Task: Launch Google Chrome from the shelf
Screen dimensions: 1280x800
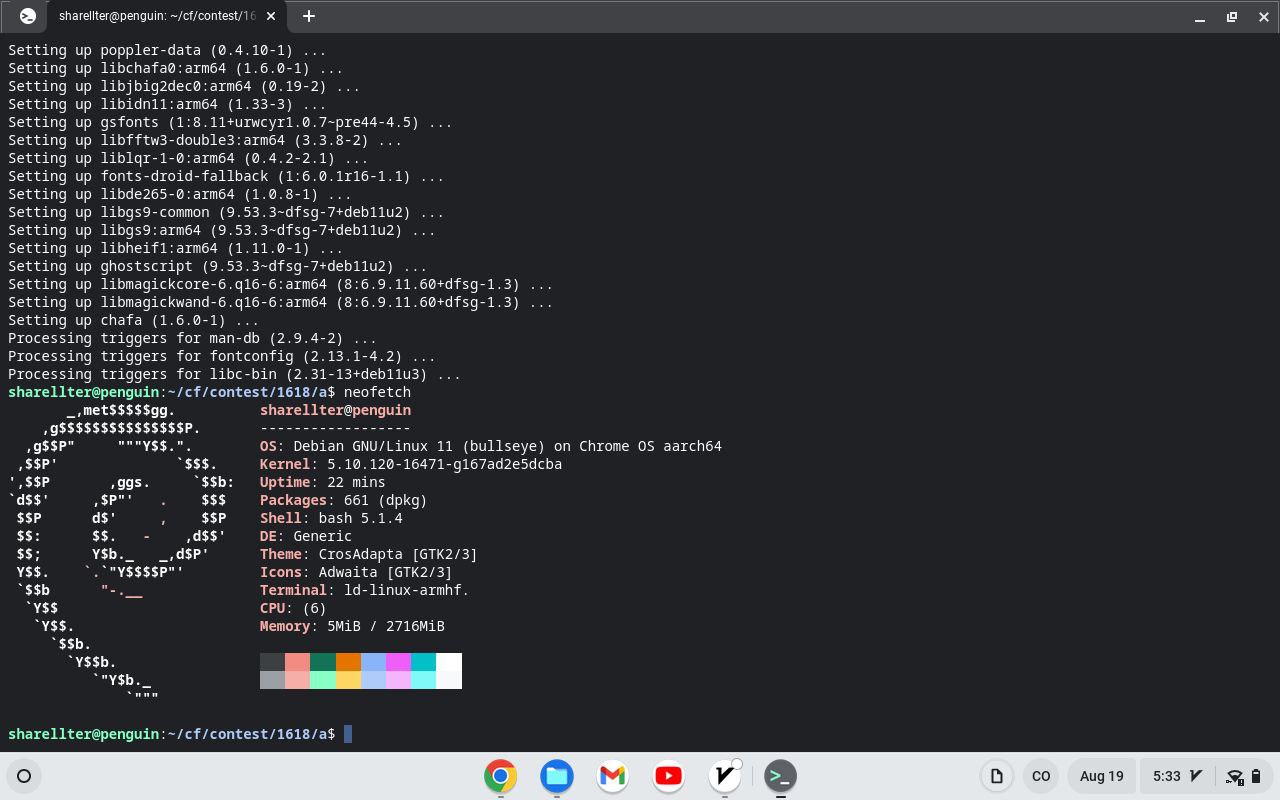Action: click(x=501, y=776)
